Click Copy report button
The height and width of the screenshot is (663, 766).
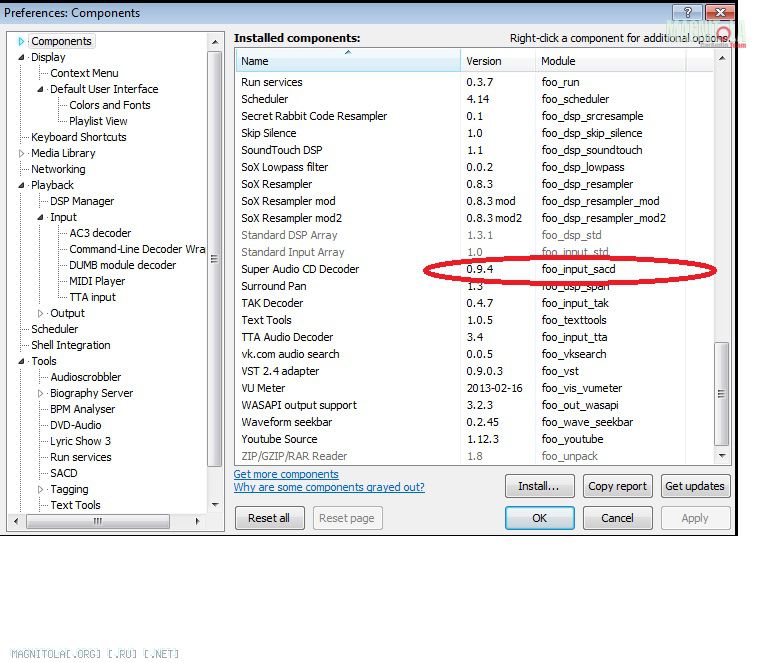pos(617,487)
